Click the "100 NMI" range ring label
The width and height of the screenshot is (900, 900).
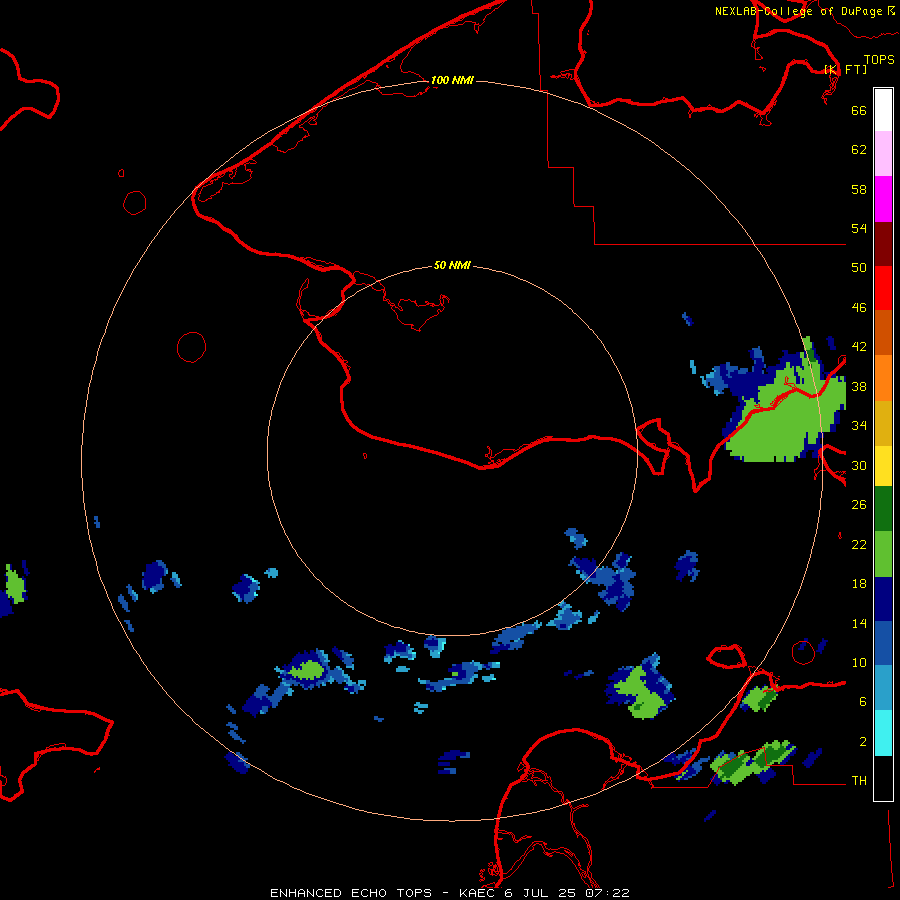click(x=452, y=80)
